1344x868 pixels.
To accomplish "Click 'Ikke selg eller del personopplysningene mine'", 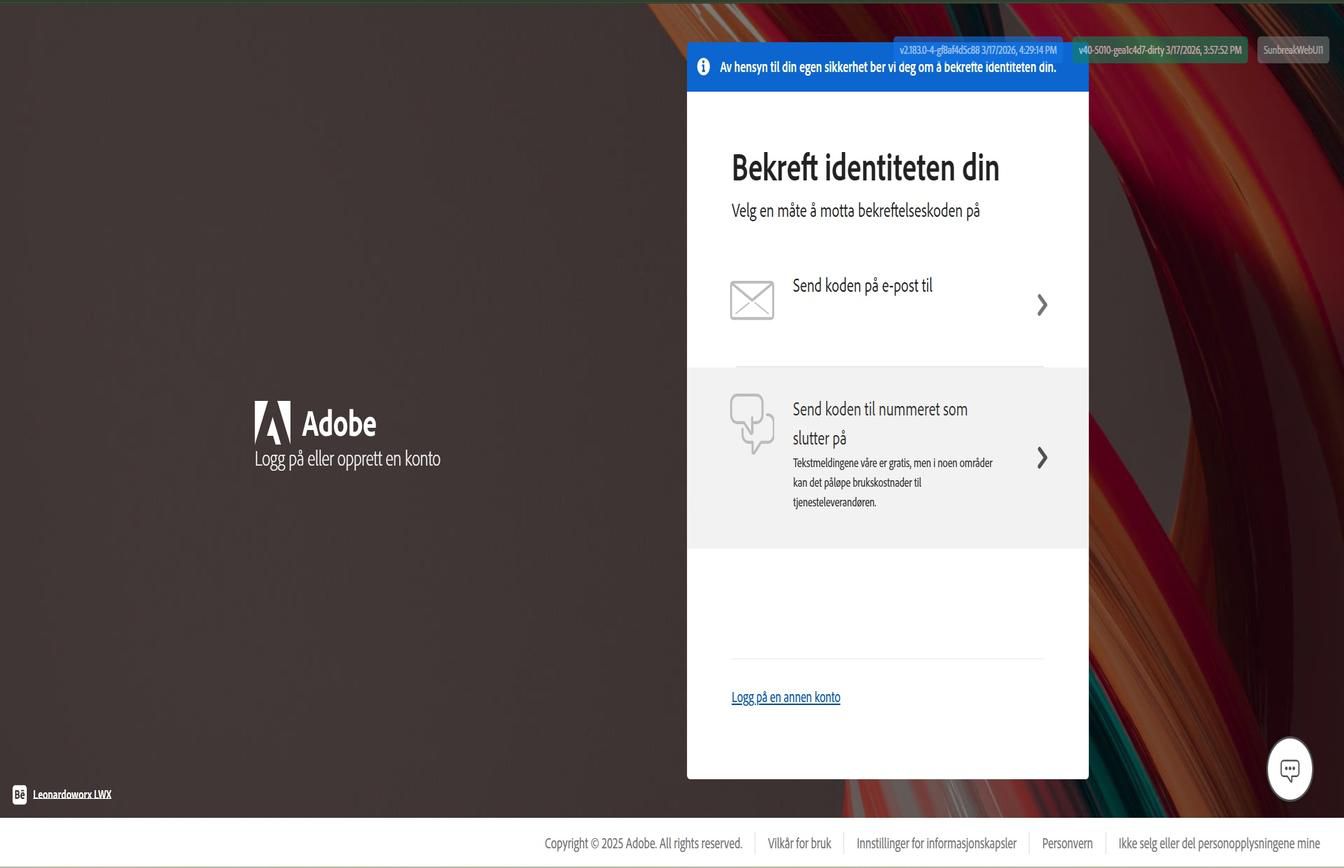I will click(x=1218, y=843).
